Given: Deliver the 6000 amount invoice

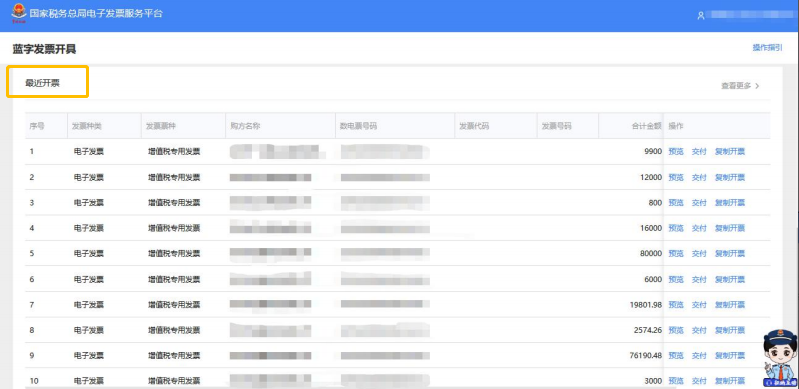Looking at the screenshot, I should 699,279.
